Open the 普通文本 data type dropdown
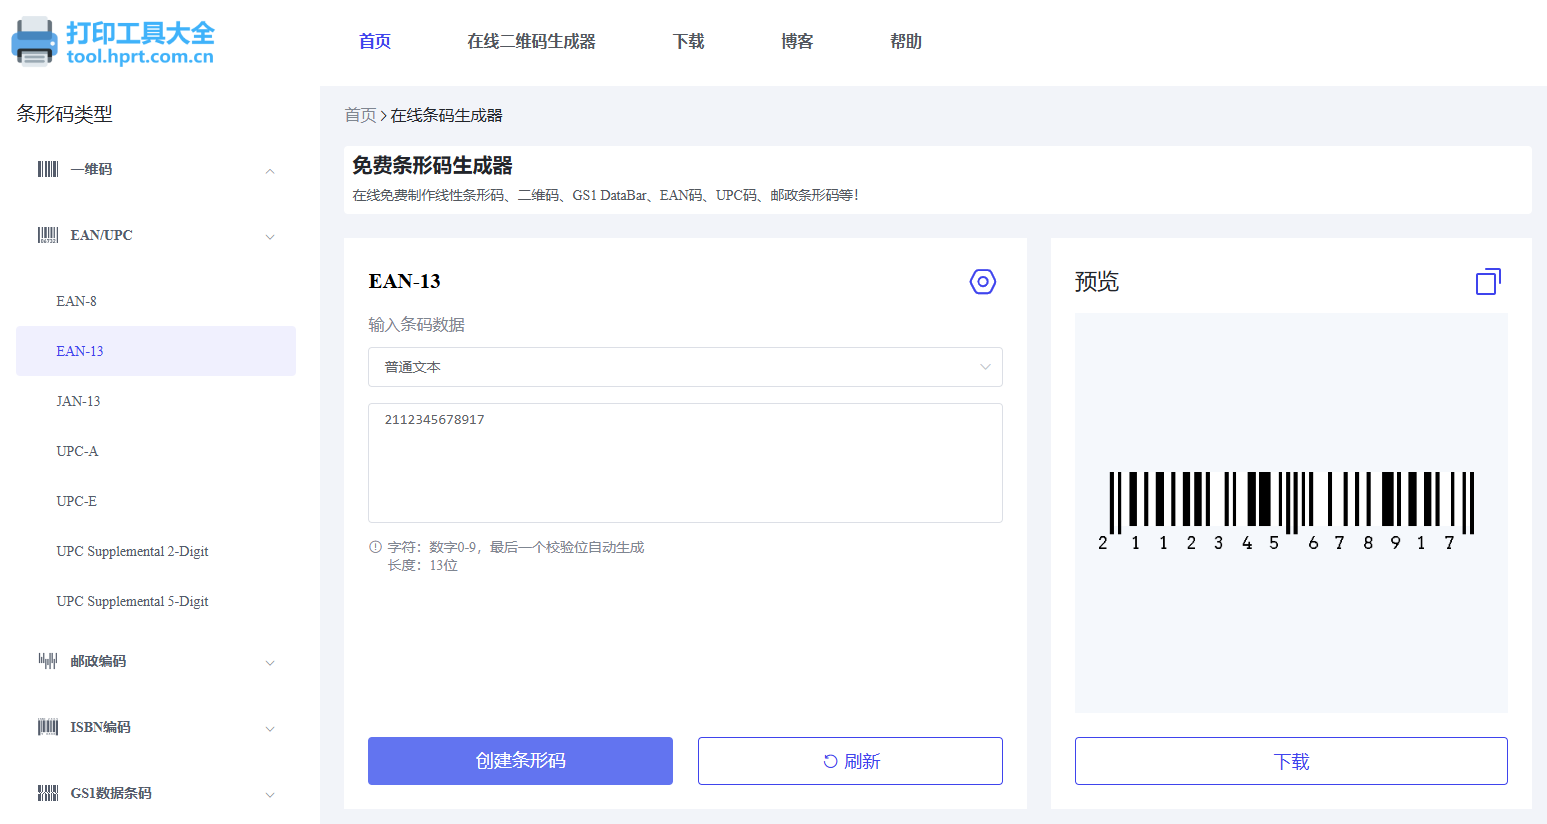 pos(685,367)
